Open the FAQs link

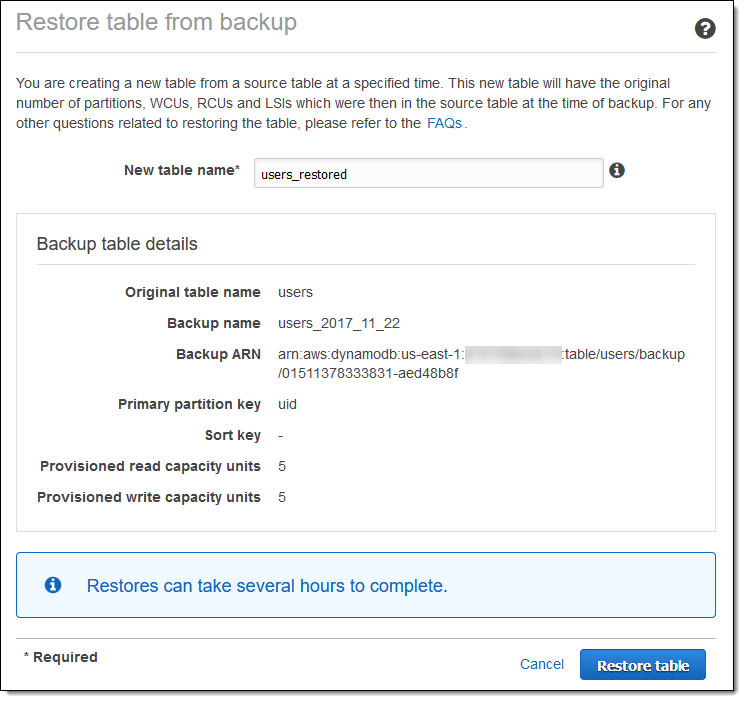(444, 124)
